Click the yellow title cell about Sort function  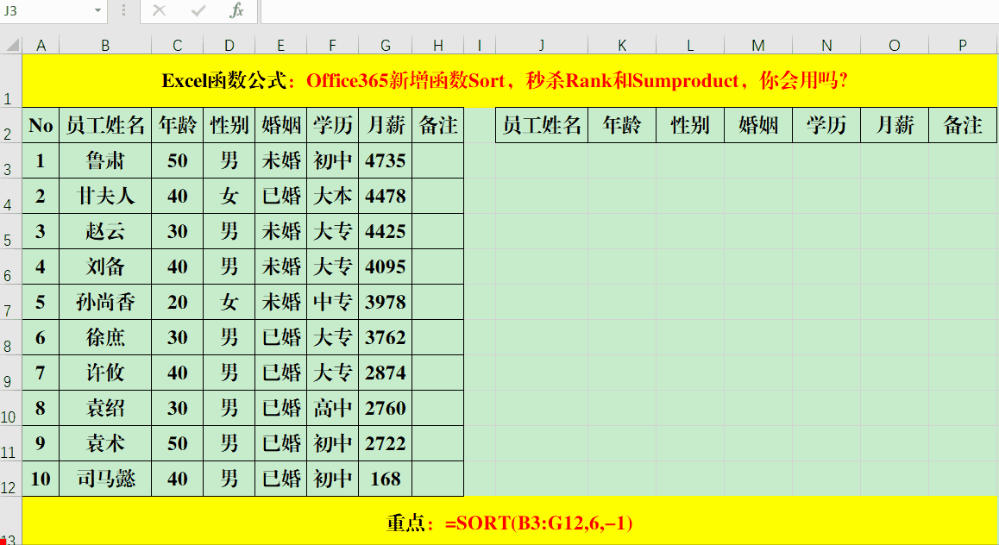510,81
